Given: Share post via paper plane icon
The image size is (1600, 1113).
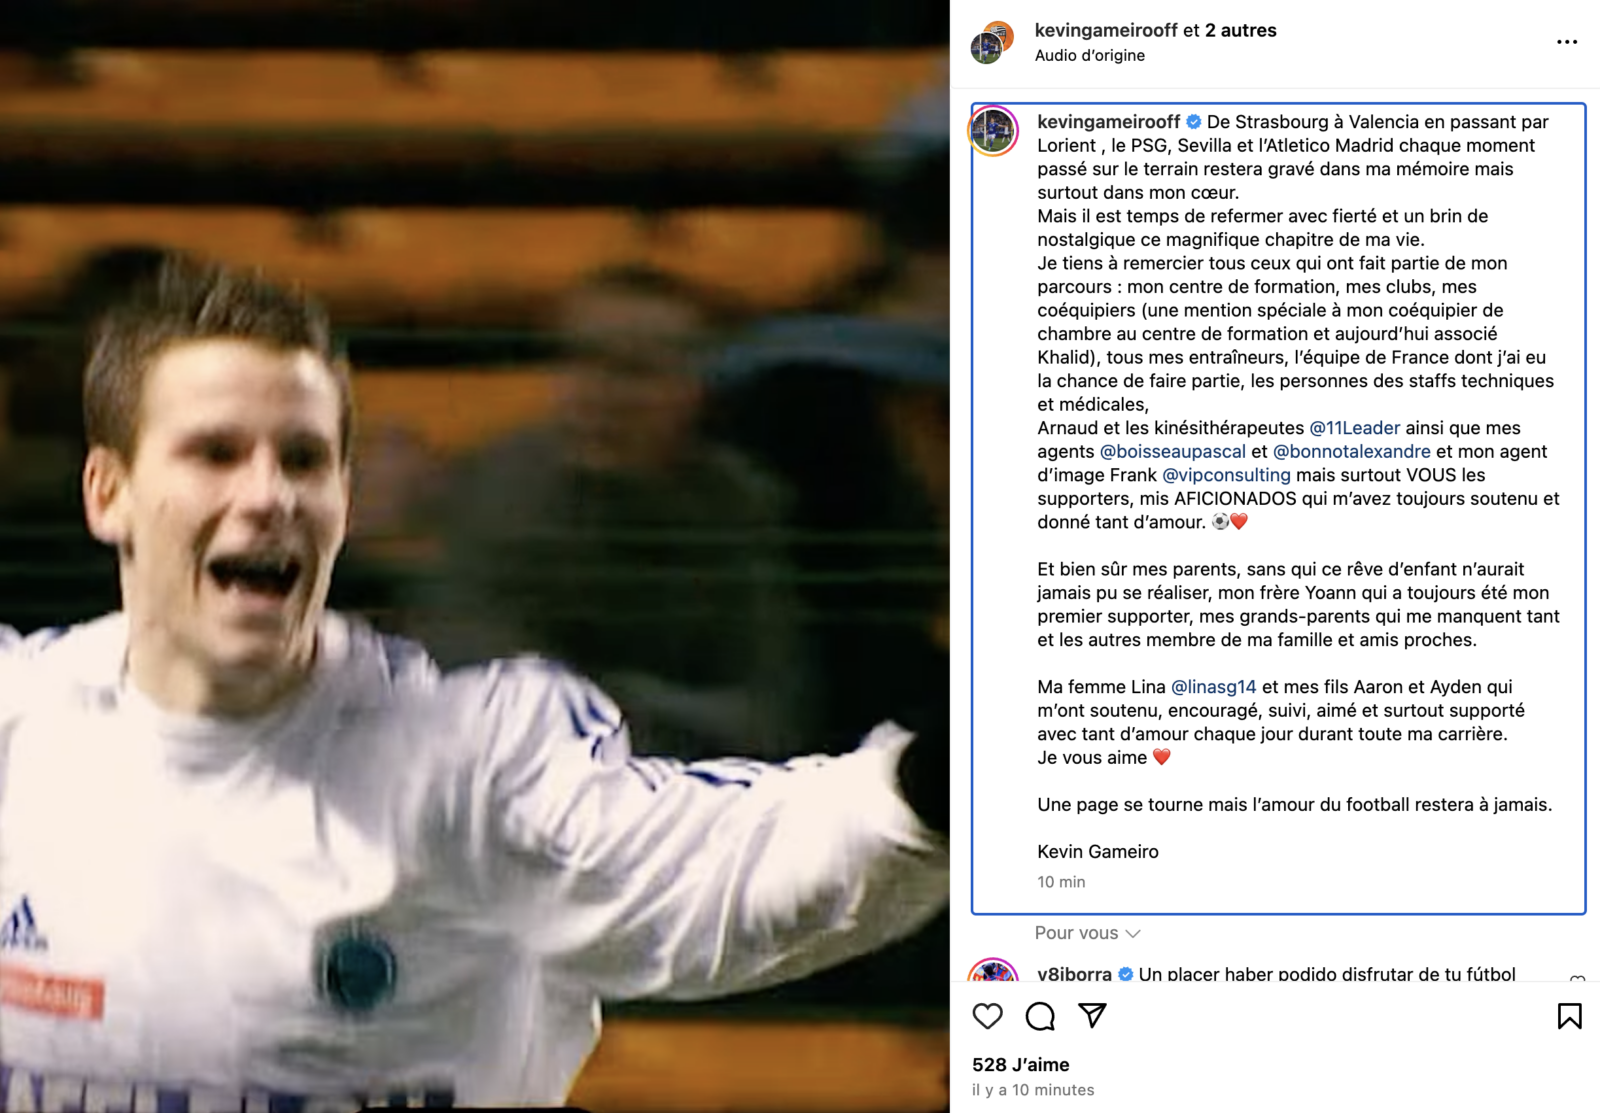Looking at the screenshot, I should [x=1093, y=1016].
